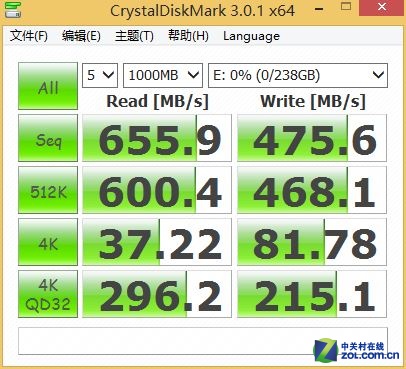This screenshot has width=406, height=369.
Task: Close the CrystalDiskMark window
Action: tap(382, 7)
